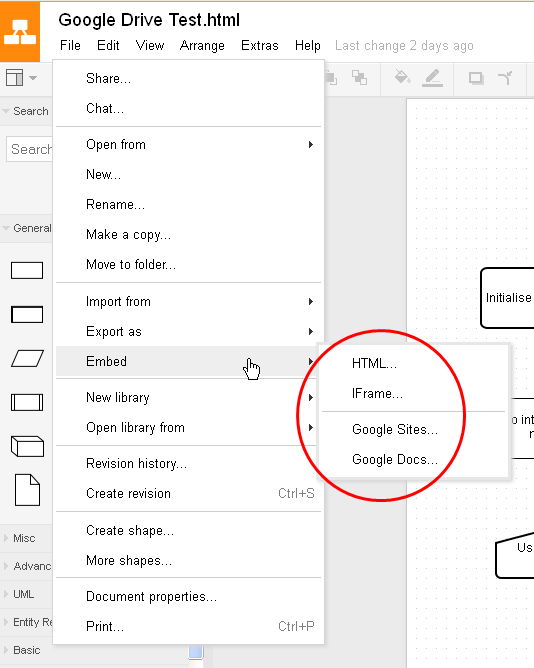Open the Arrange menu
Image resolution: width=534 pixels, height=668 pixels.
pyautogui.click(x=202, y=46)
